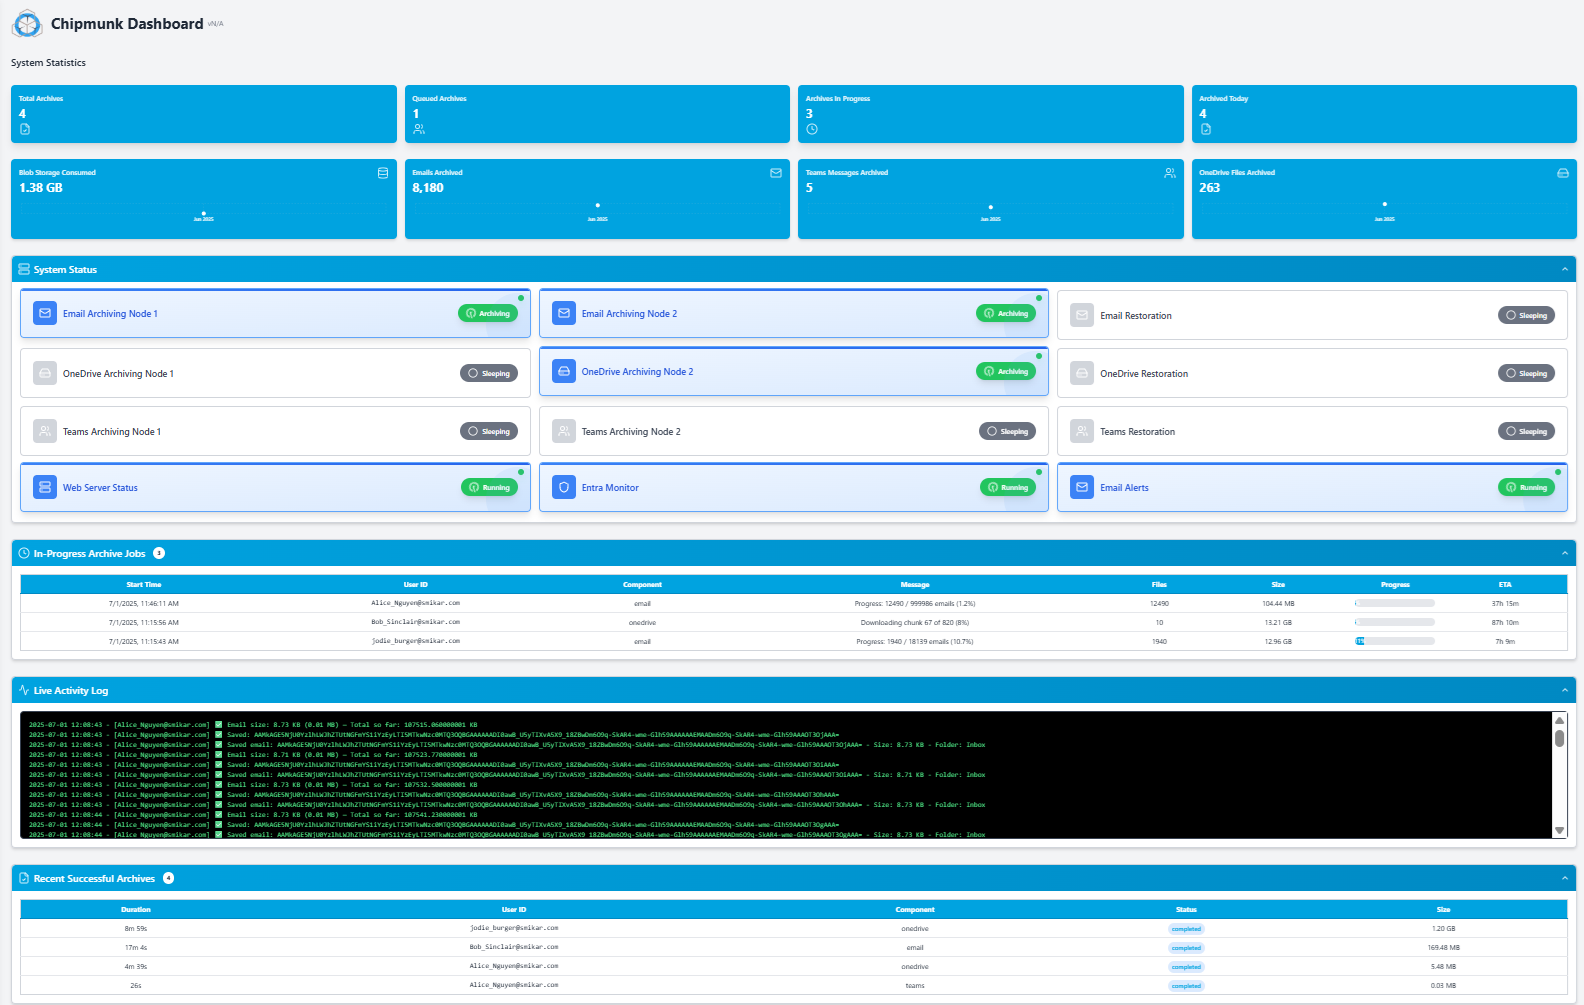Toggle the Running badge on Web Server Status
The width and height of the screenshot is (1584, 1005).
489,487
